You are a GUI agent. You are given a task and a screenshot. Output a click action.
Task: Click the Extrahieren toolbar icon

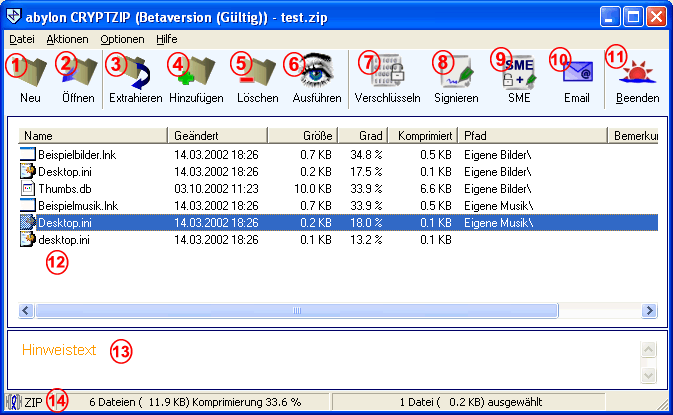pos(136,73)
